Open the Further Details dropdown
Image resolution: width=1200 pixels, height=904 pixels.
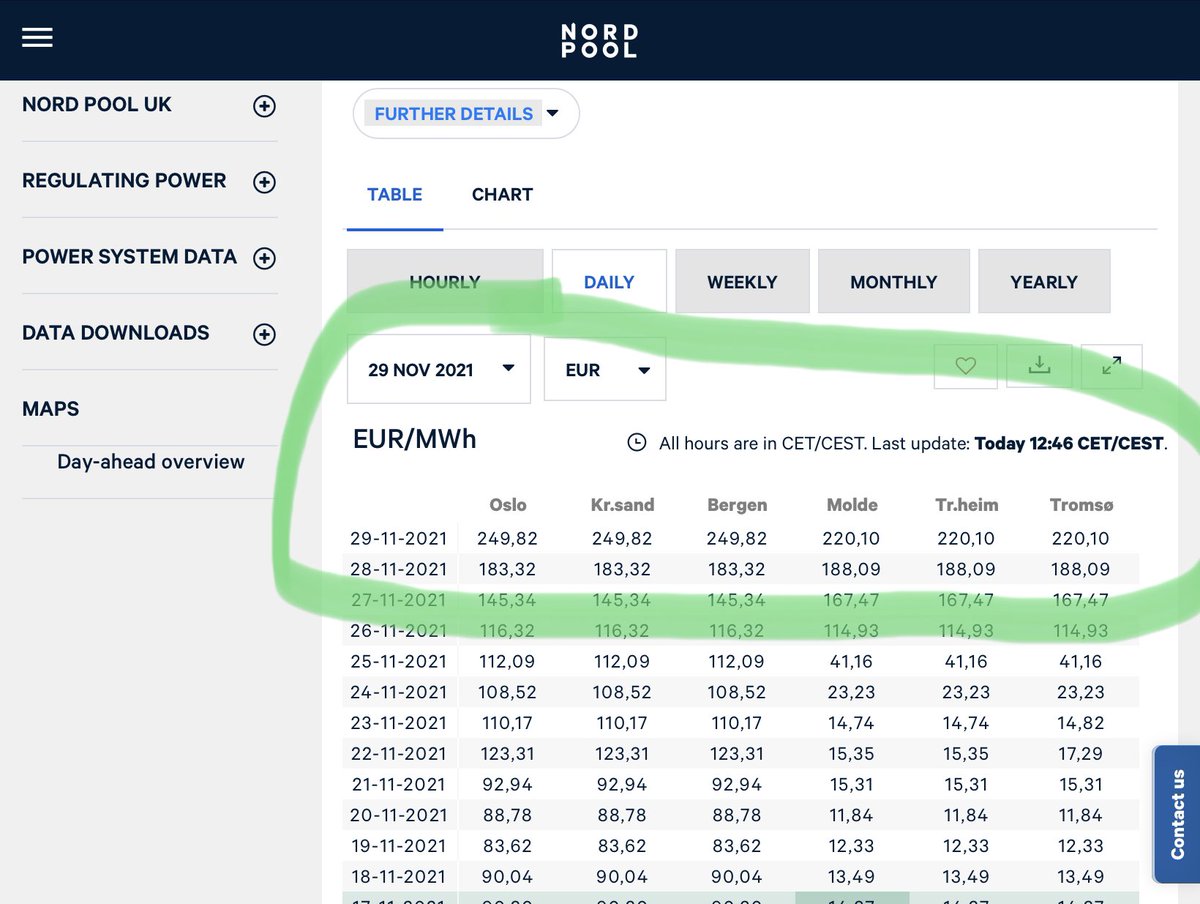click(466, 114)
